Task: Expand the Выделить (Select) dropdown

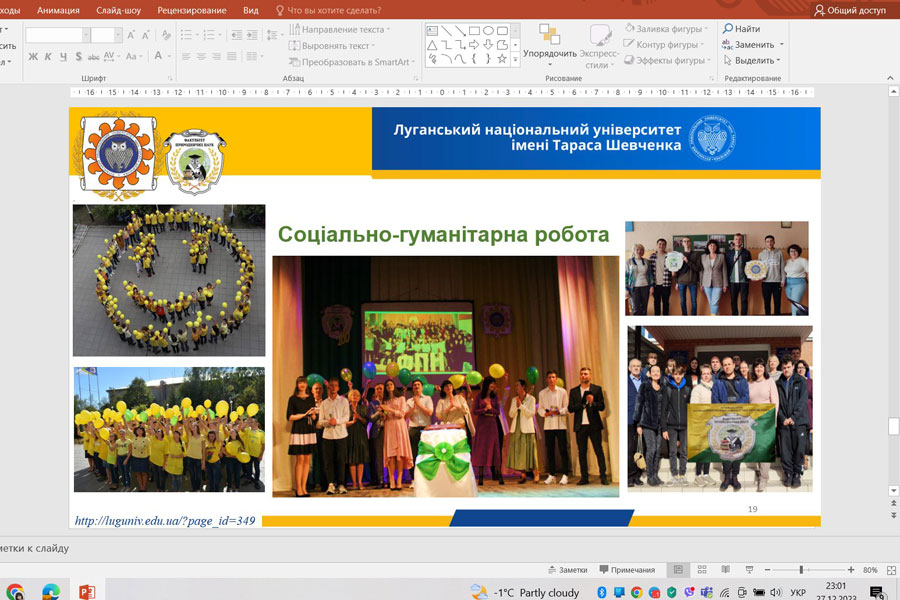Action: (778, 60)
